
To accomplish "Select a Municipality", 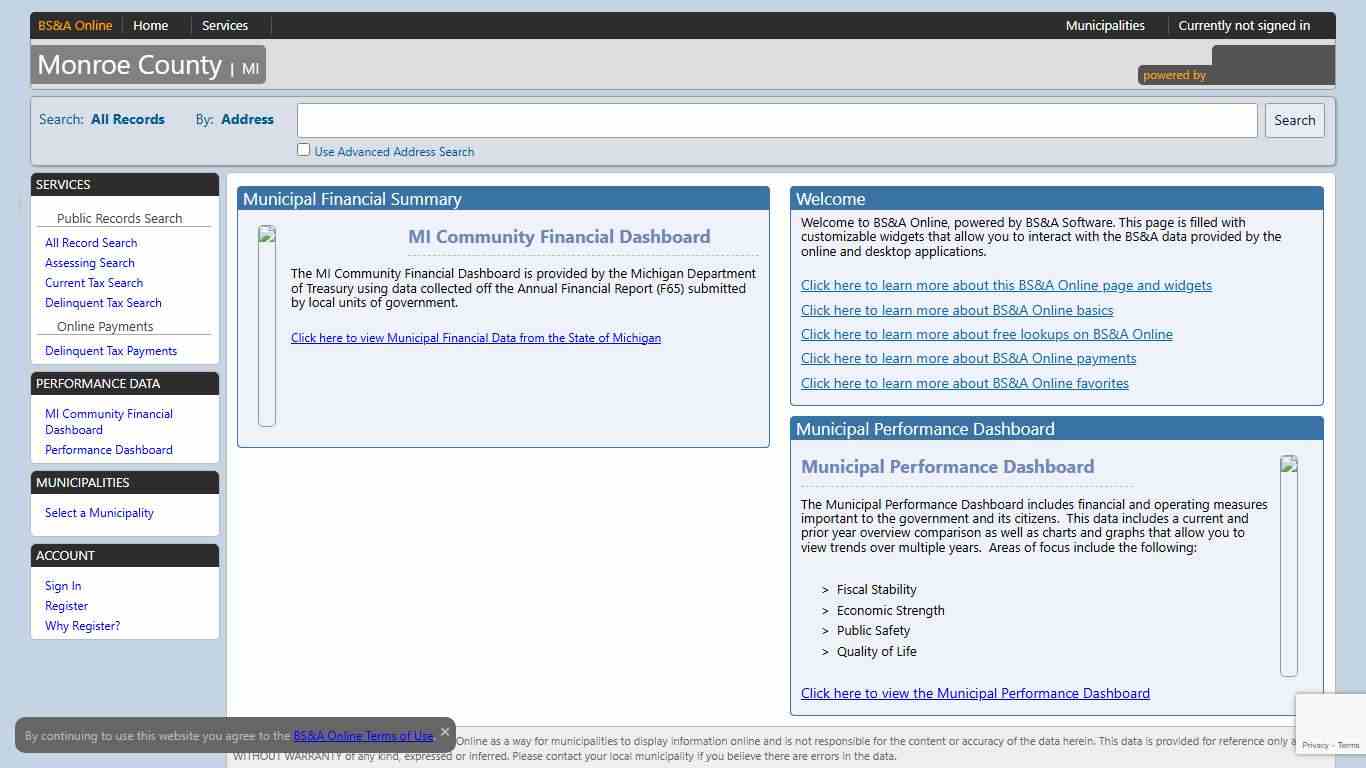I will (x=99, y=512).
